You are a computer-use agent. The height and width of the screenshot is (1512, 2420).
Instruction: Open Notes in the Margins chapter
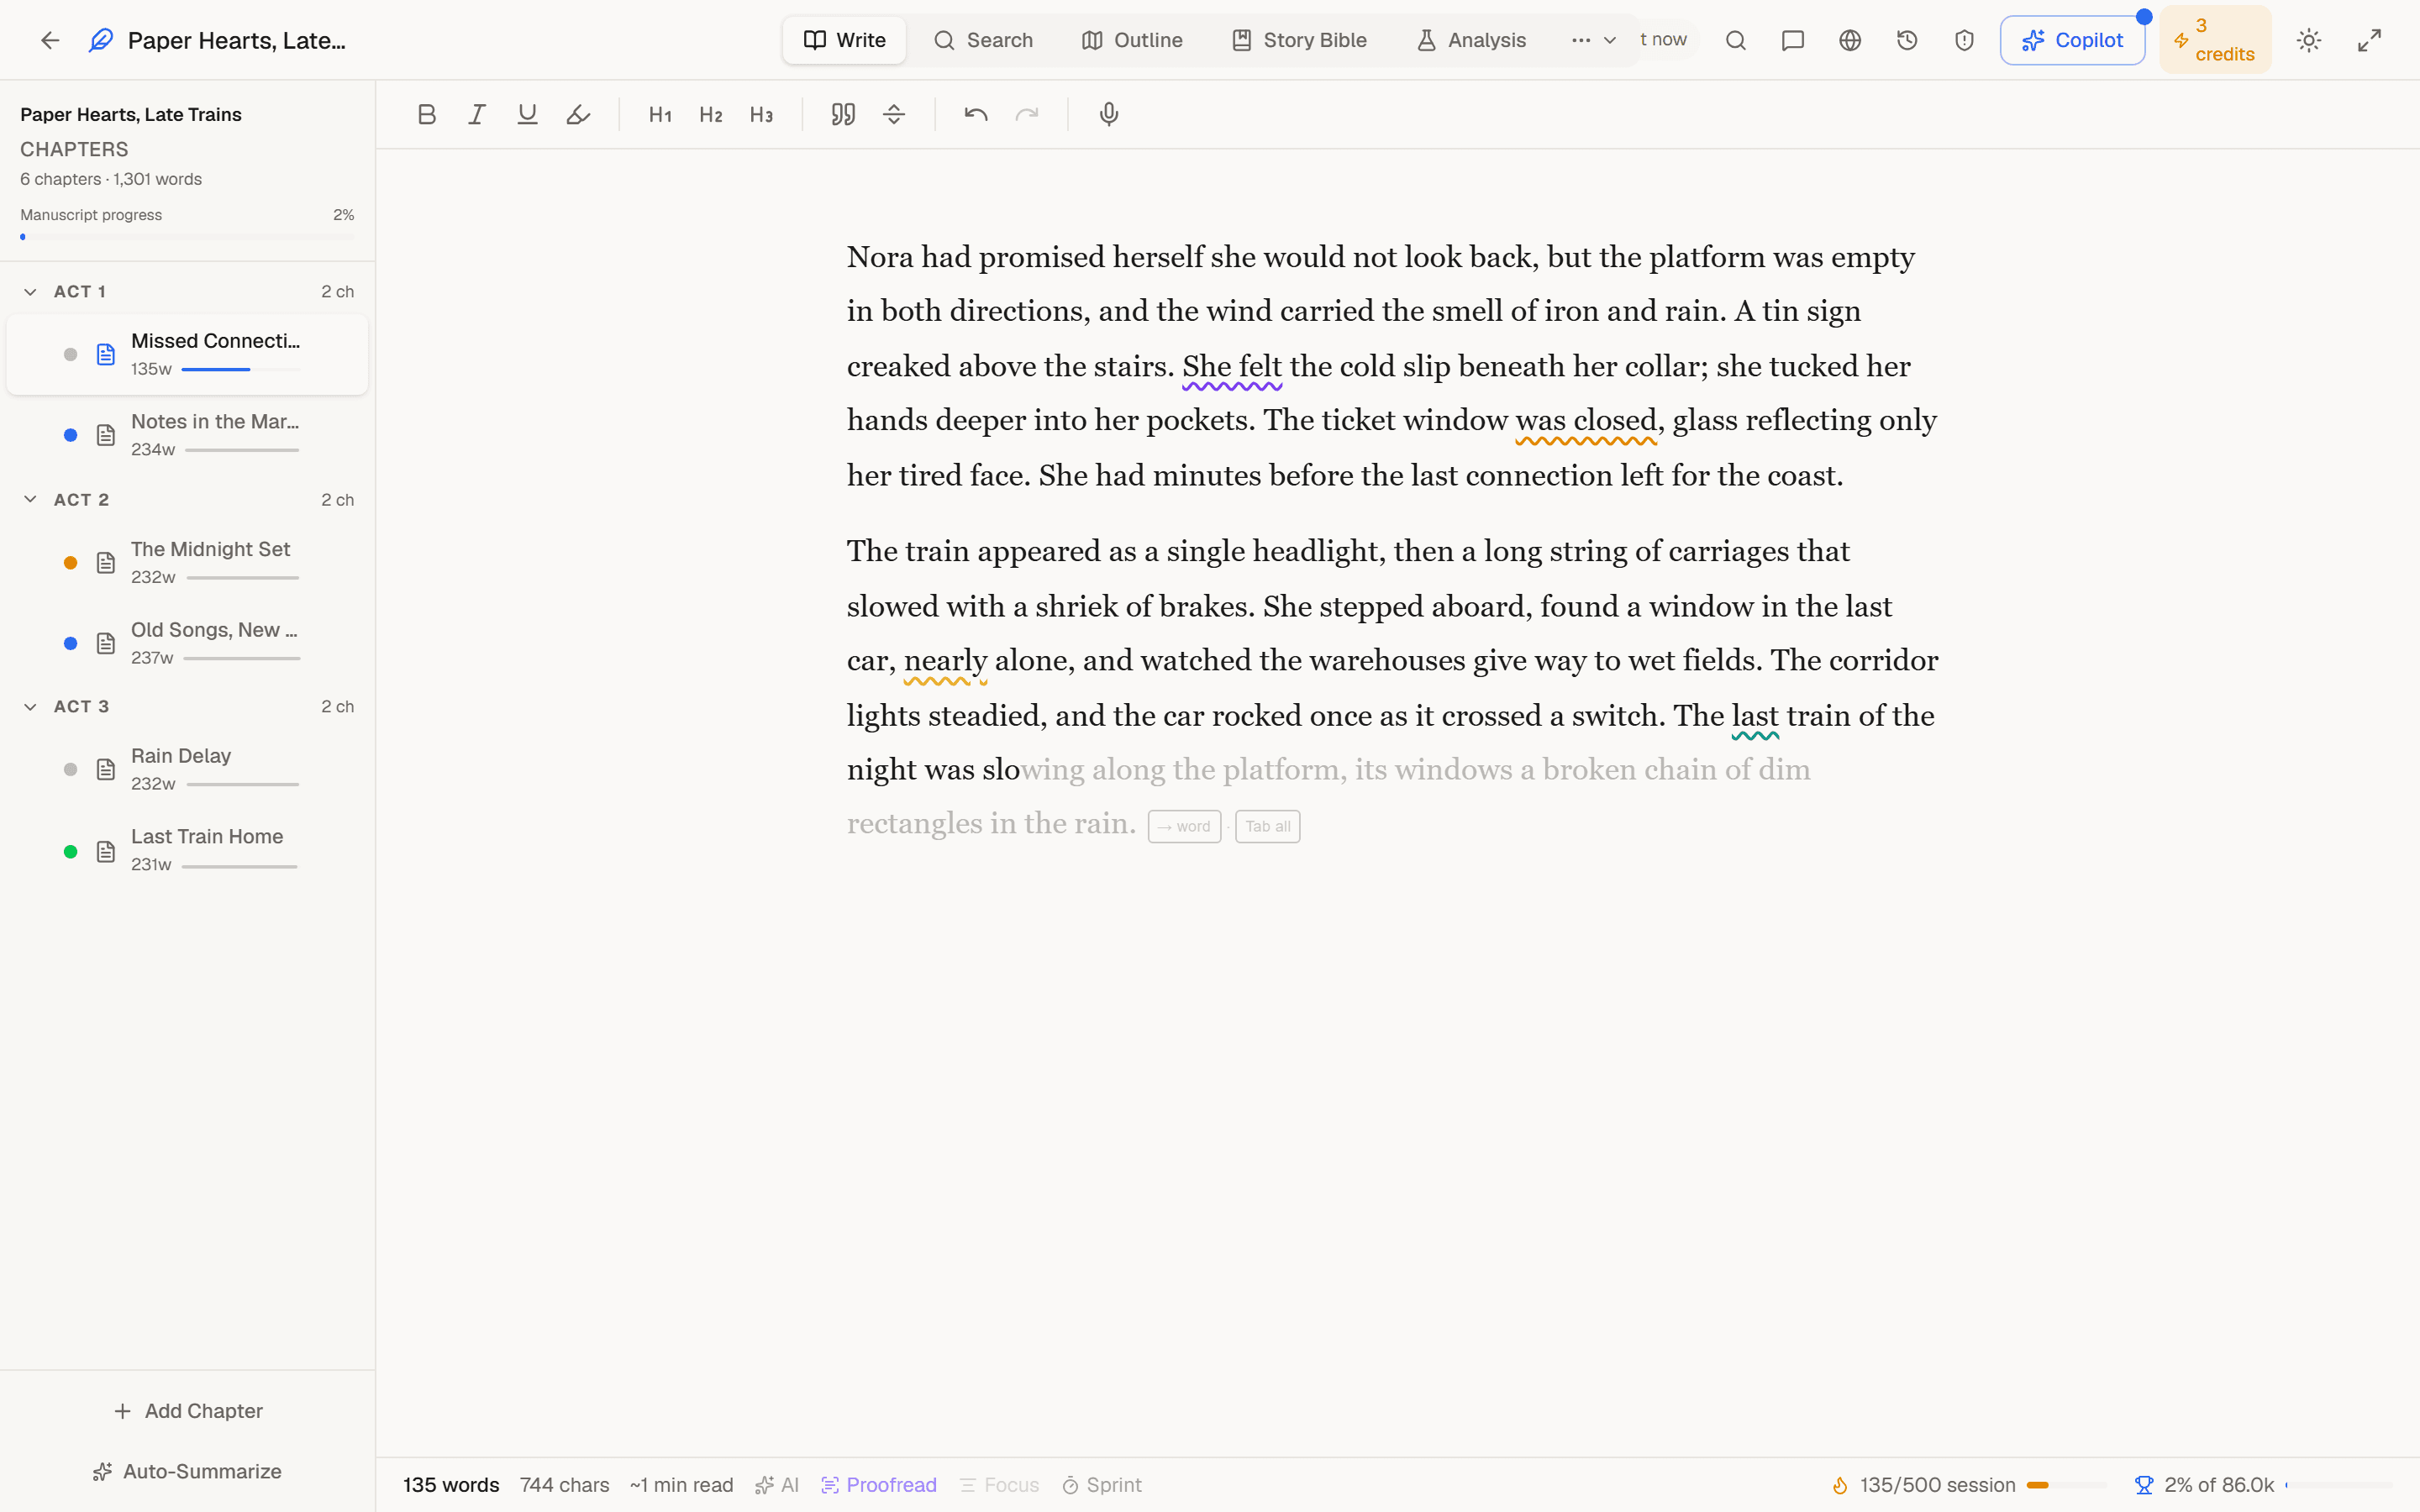pyautogui.click(x=187, y=435)
